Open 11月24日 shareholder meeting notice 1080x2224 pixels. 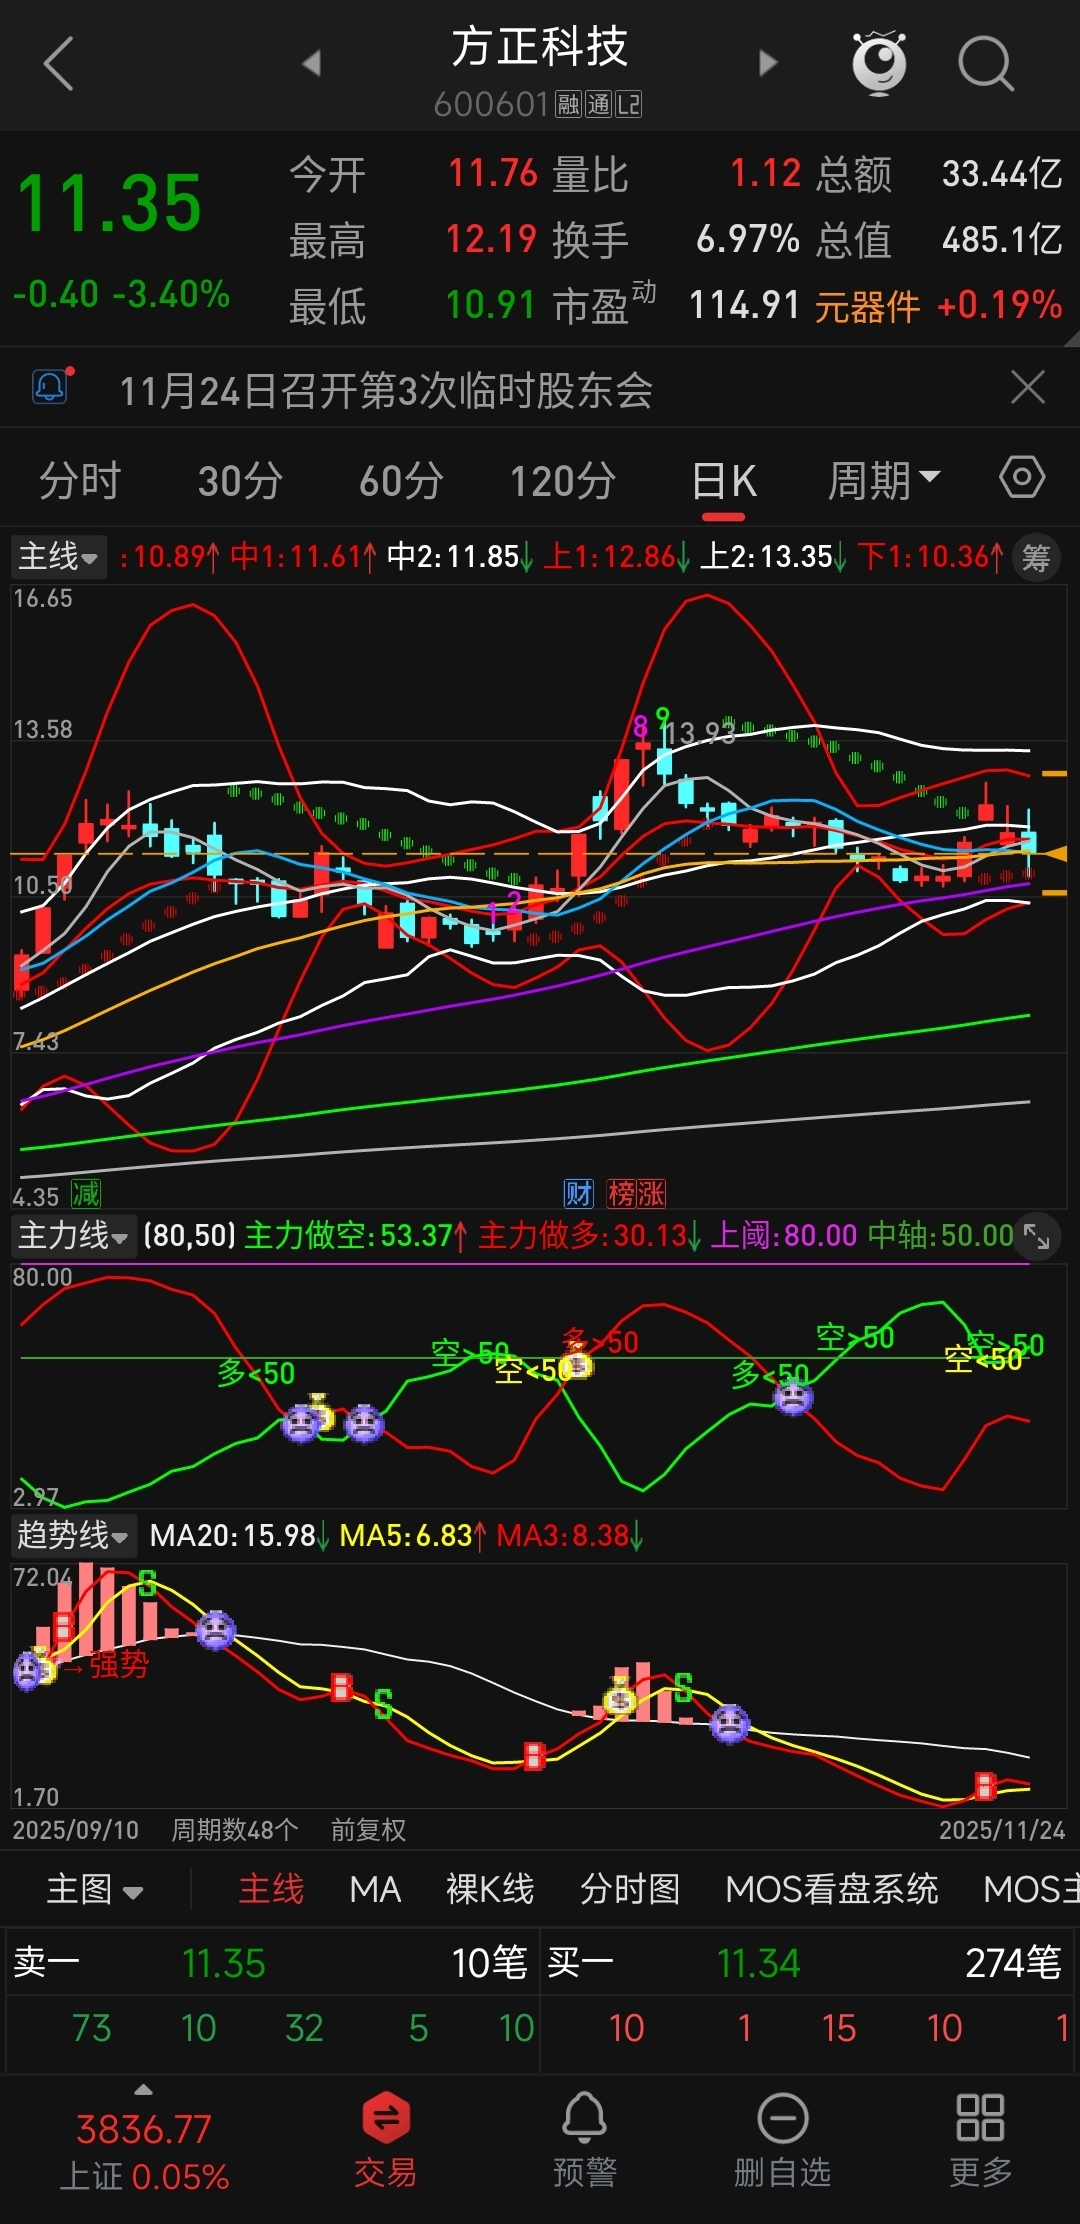[386, 390]
